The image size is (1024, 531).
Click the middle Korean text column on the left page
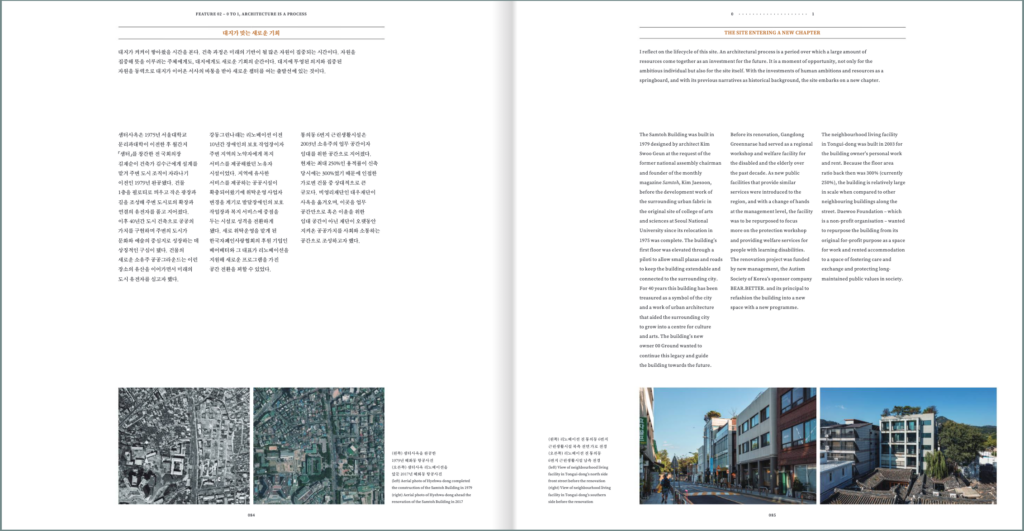tap(249, 202)
